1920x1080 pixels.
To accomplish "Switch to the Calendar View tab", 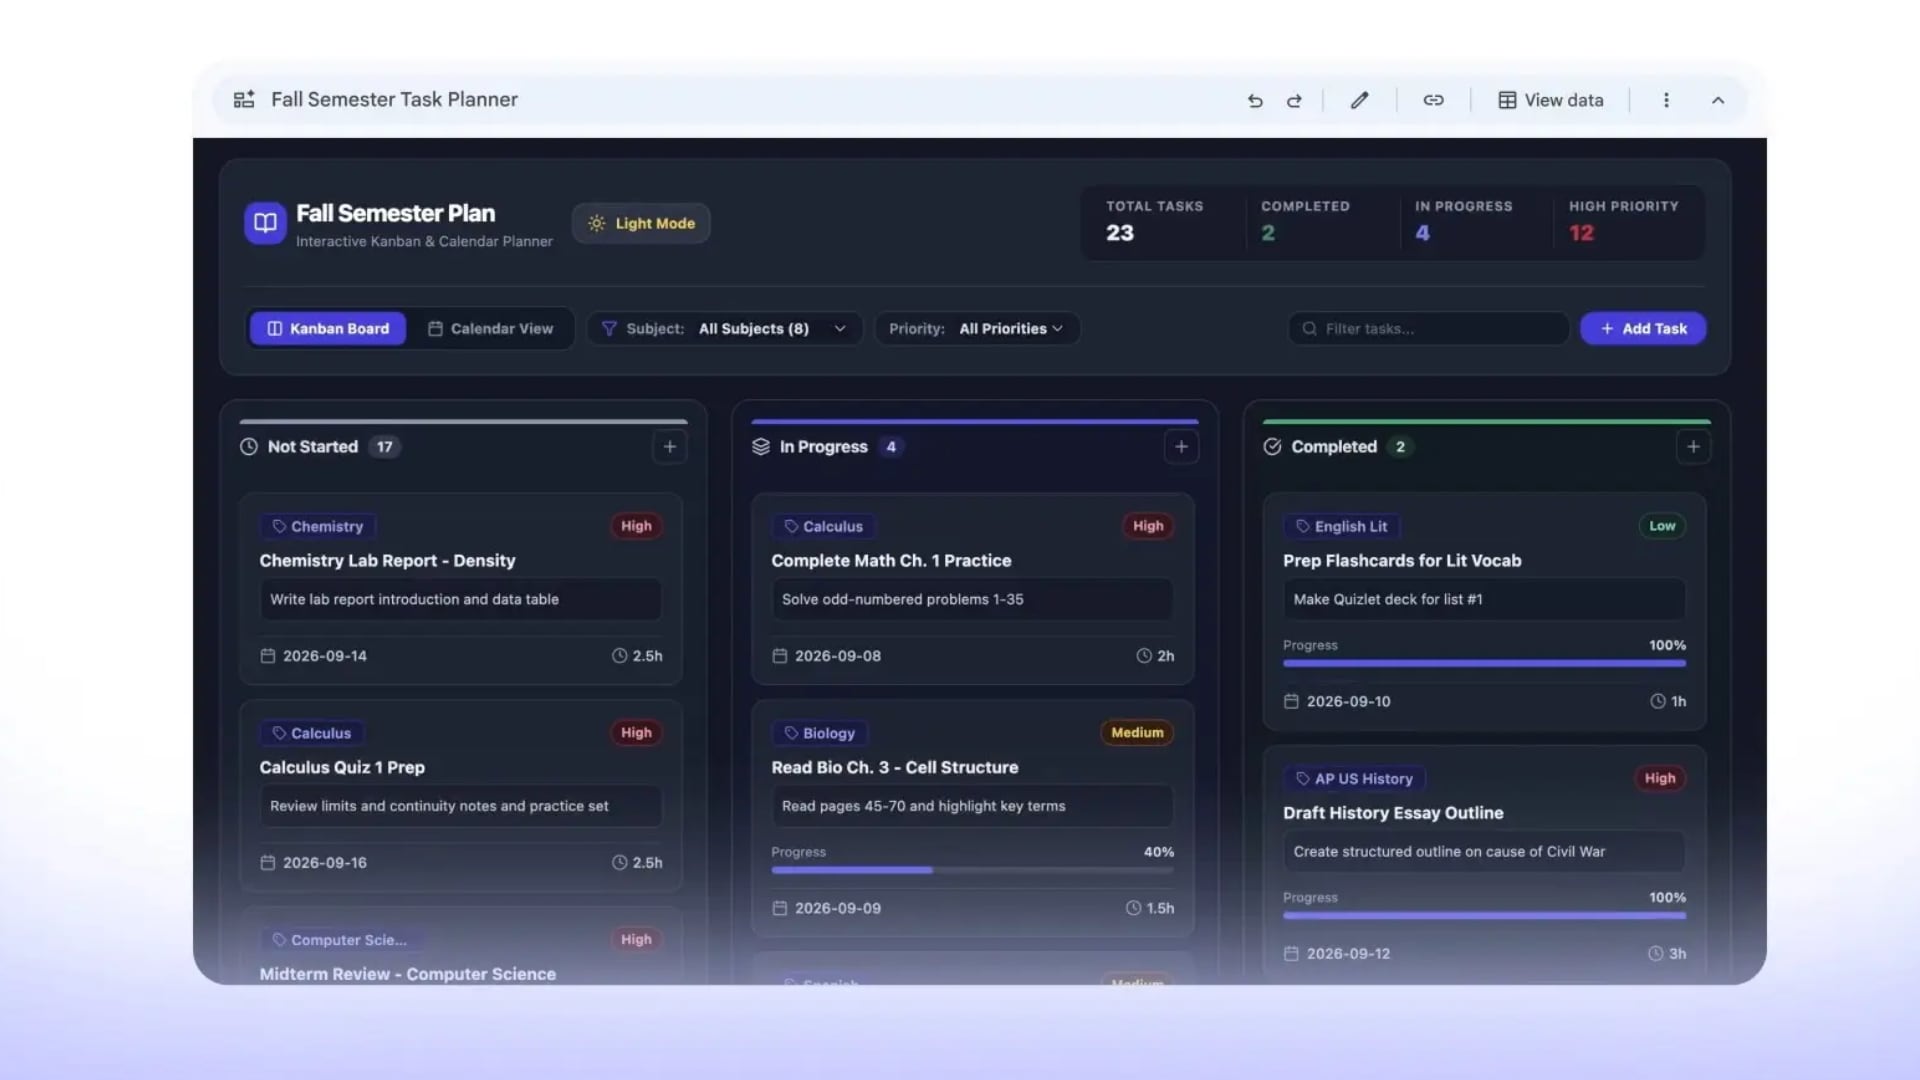I will 490,328.
